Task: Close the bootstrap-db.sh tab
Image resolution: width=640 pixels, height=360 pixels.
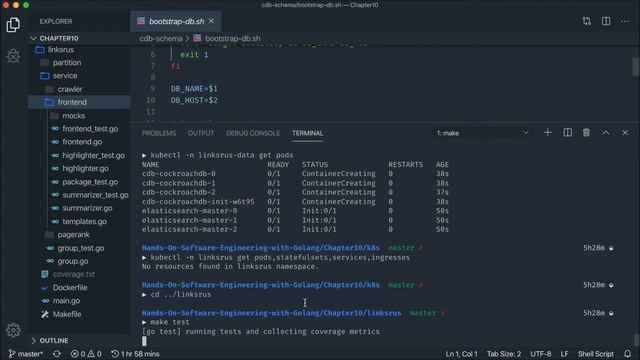Action: pos(211,21)
